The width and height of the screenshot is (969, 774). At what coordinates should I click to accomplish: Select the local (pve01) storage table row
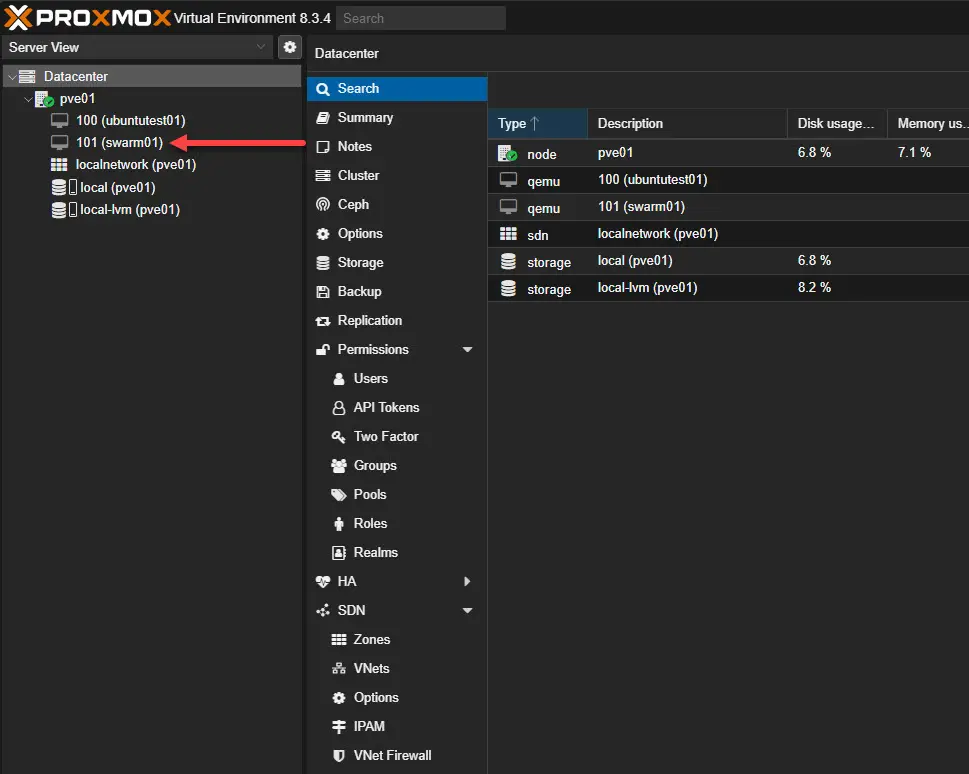click(x=729, y=261)
